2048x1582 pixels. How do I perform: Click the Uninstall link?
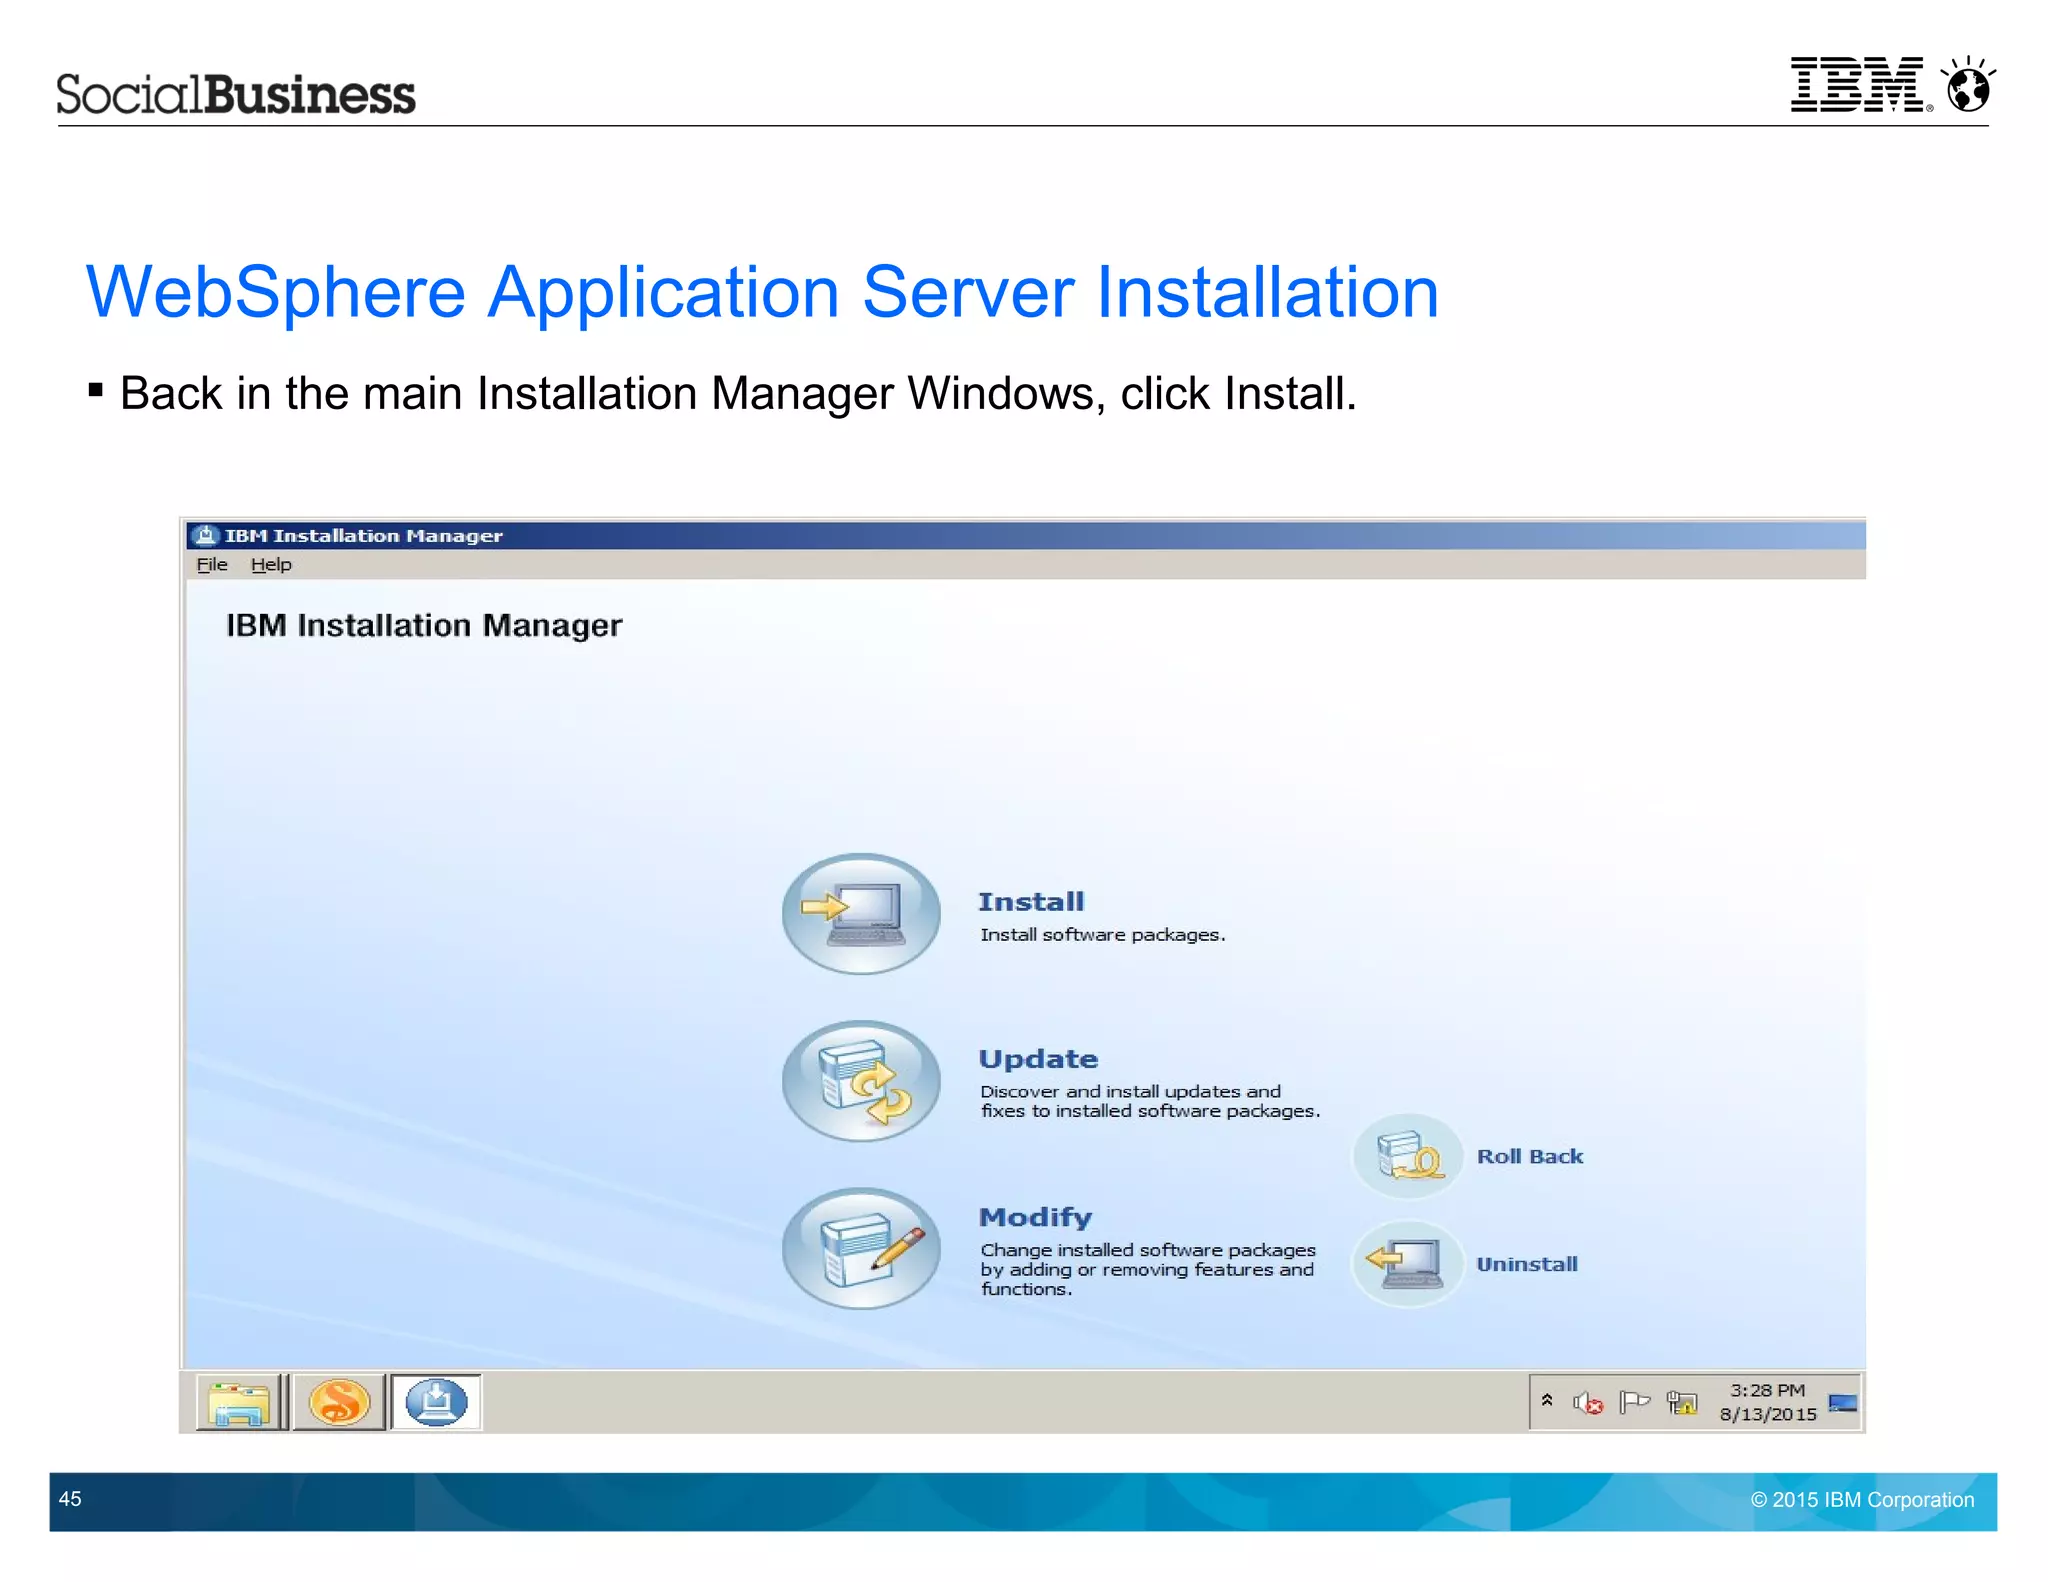tap(1527, 1264)
